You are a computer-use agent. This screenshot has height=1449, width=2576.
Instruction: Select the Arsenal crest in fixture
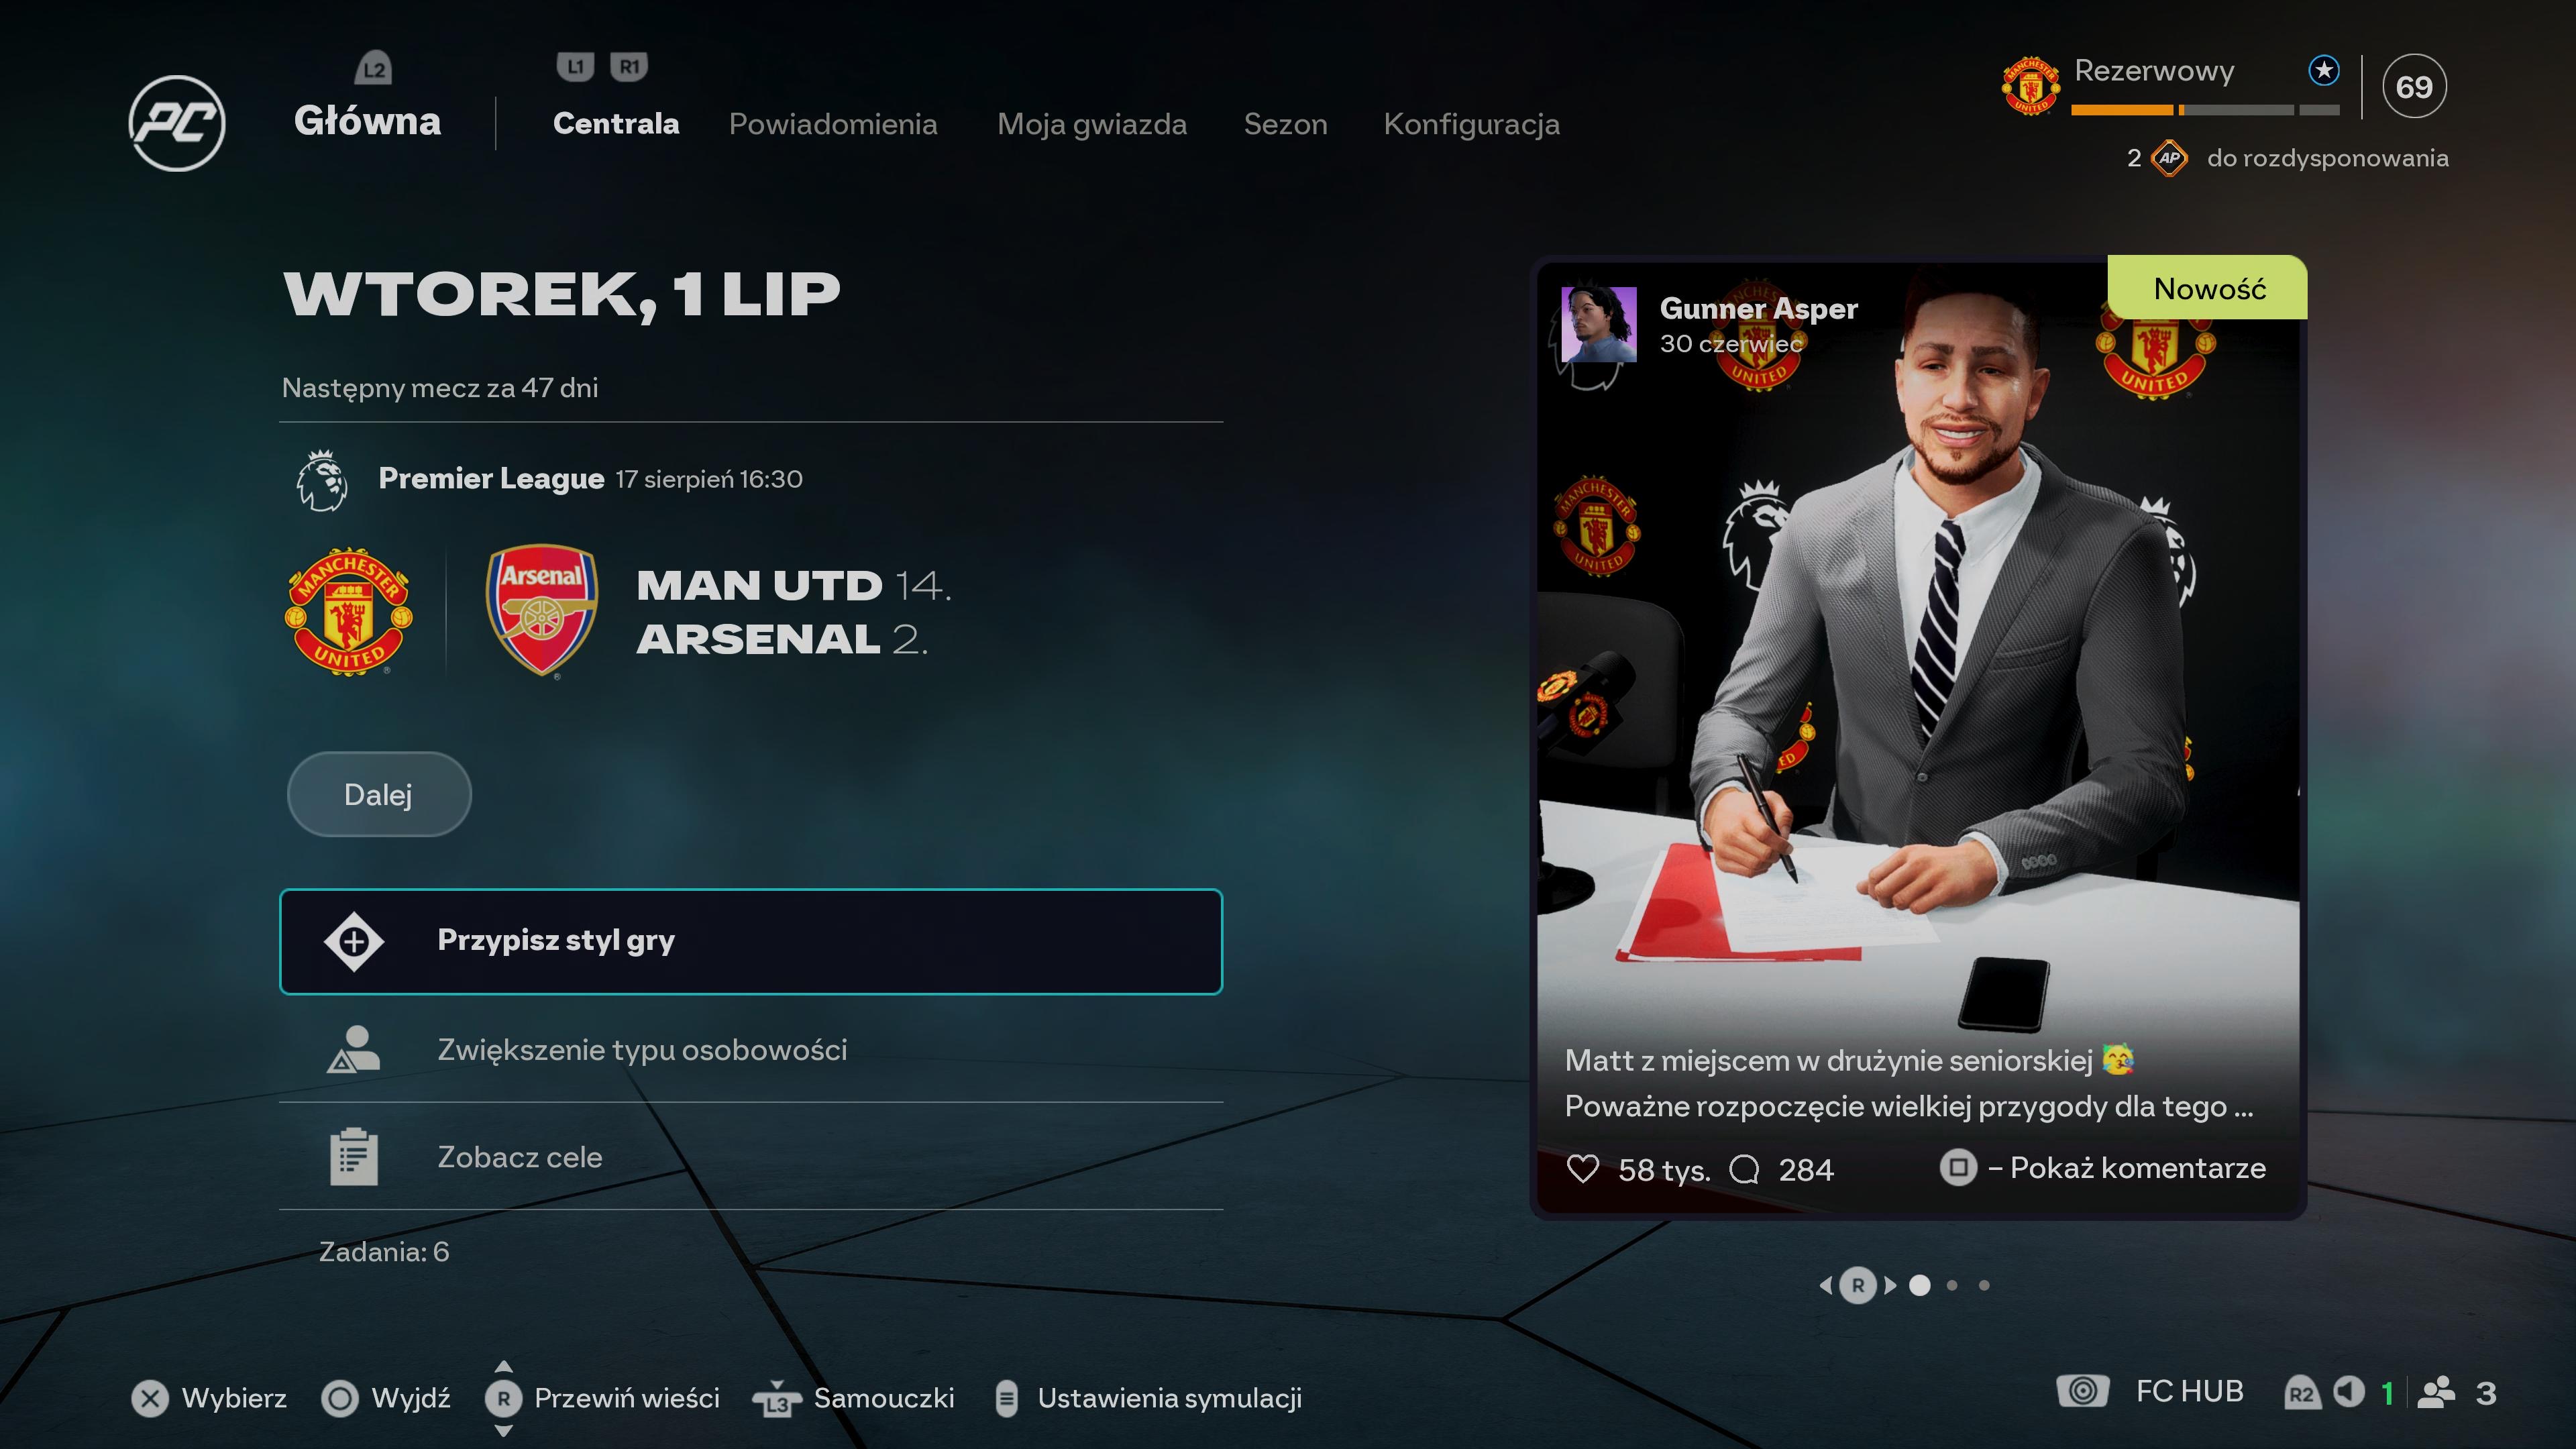[542, 610]
